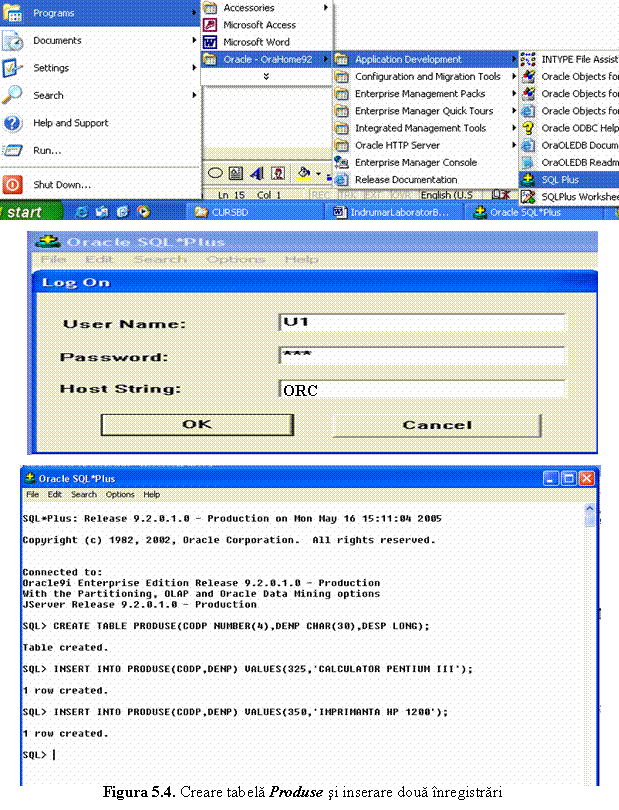Click the Documents icon in Start menu

pyautogui.click(x=12, y=40)
